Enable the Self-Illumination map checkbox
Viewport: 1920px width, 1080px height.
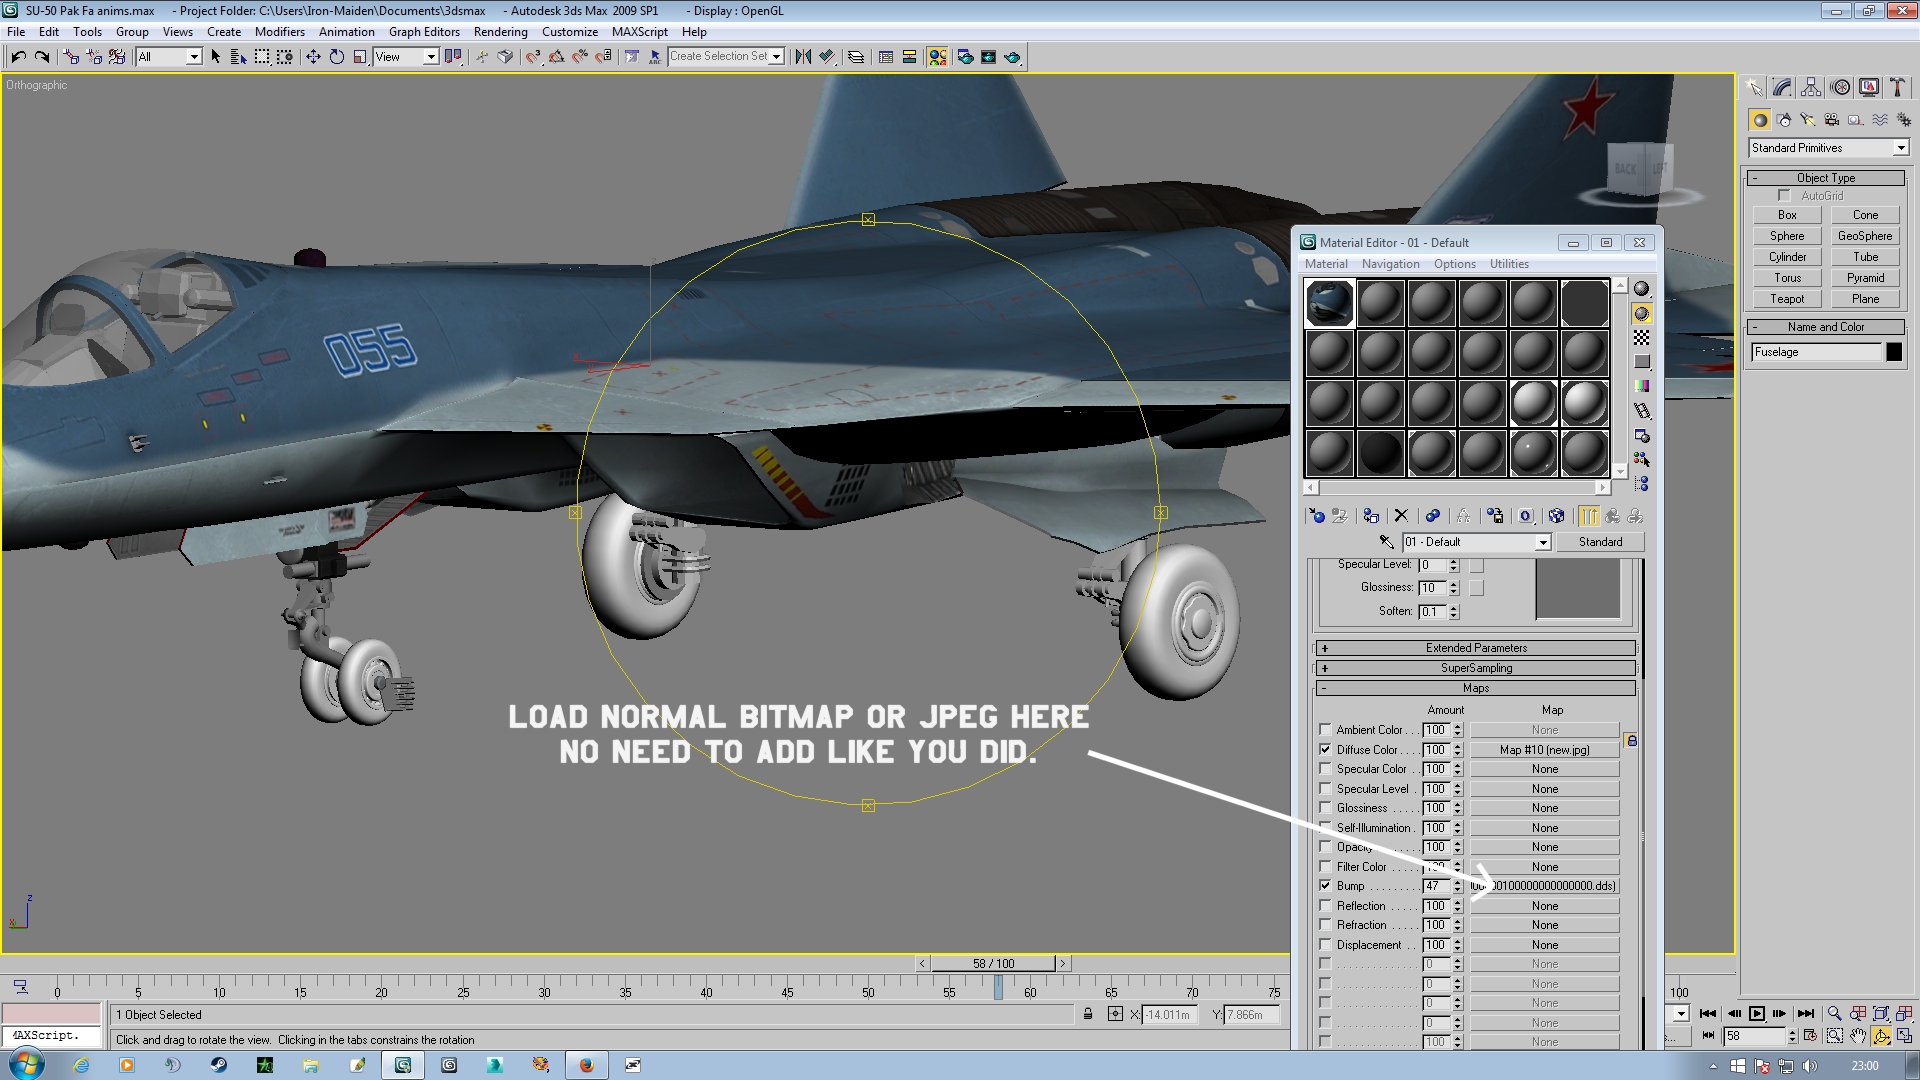pos(1325,827)
